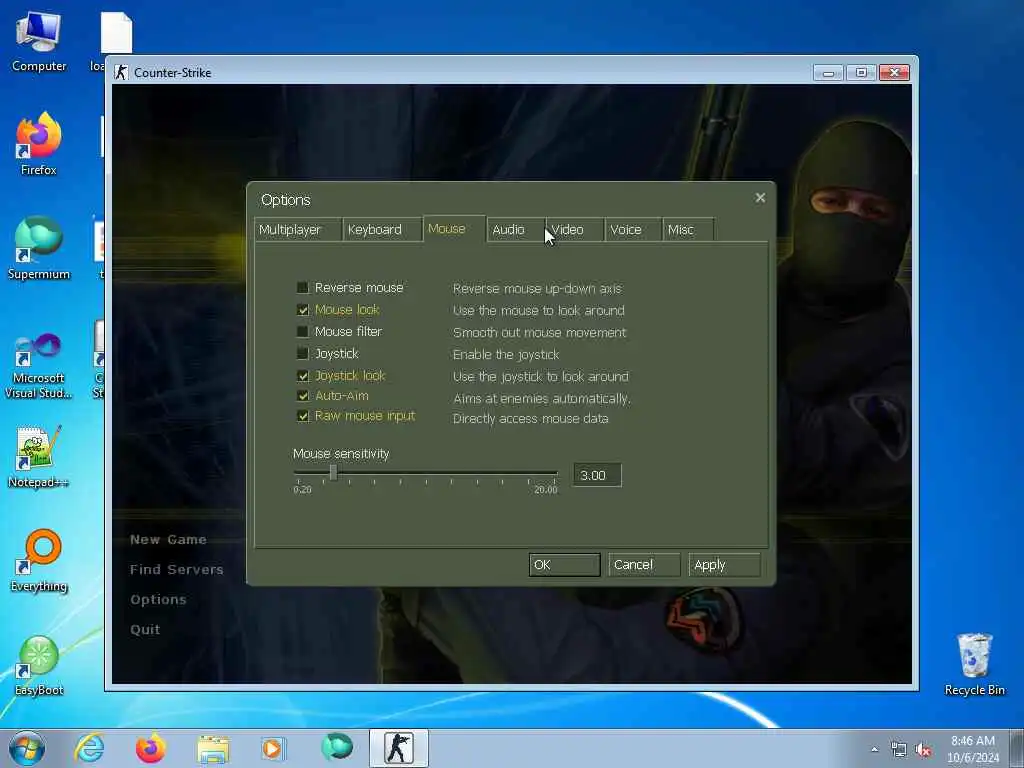This screenshot has height=768, width=1024.
Task: Uncheck the Joystick look checkbox
Action: pyautogui.click(x=302, y=376)
